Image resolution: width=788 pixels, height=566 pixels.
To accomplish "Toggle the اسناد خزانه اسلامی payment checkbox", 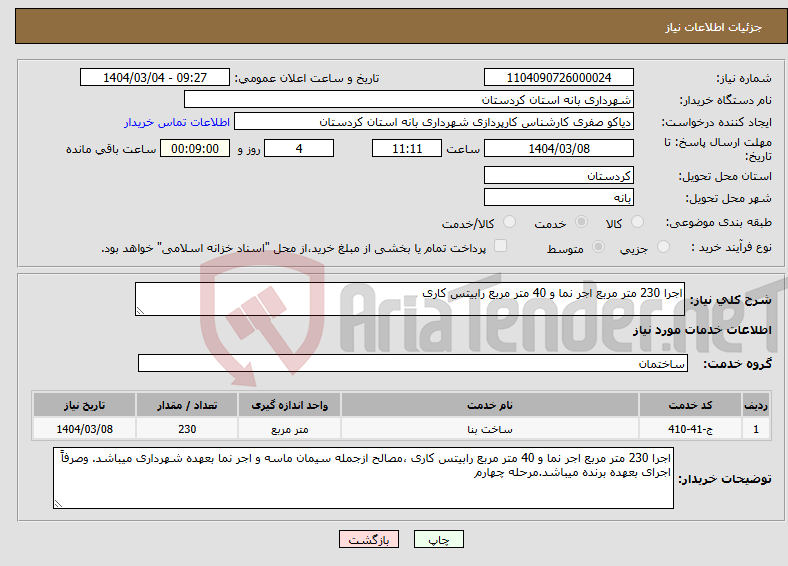I will point(500,246).
